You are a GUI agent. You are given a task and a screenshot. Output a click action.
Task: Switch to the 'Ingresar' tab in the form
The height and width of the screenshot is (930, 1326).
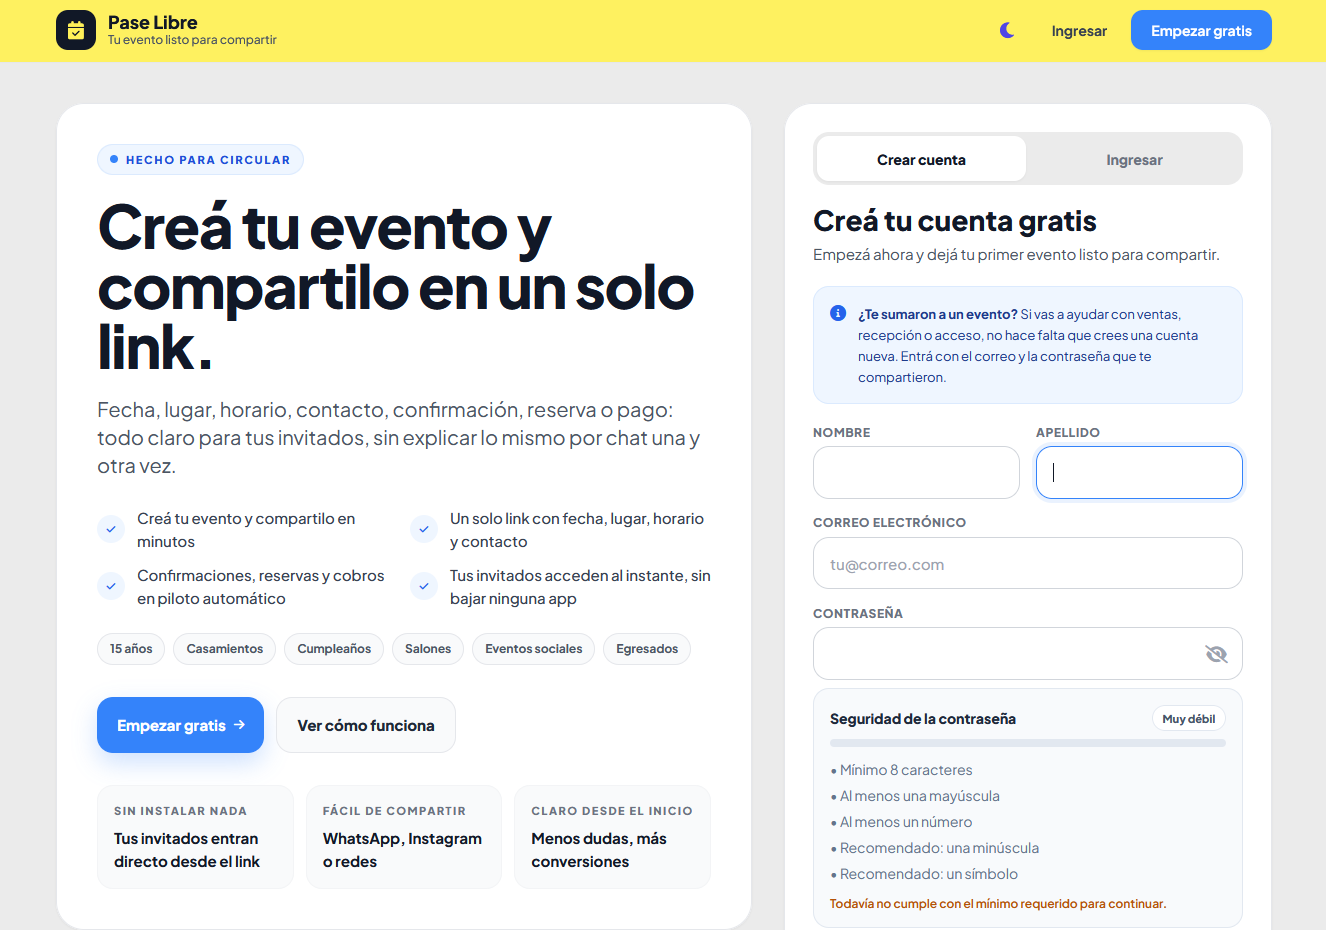tap(1134, 160)
